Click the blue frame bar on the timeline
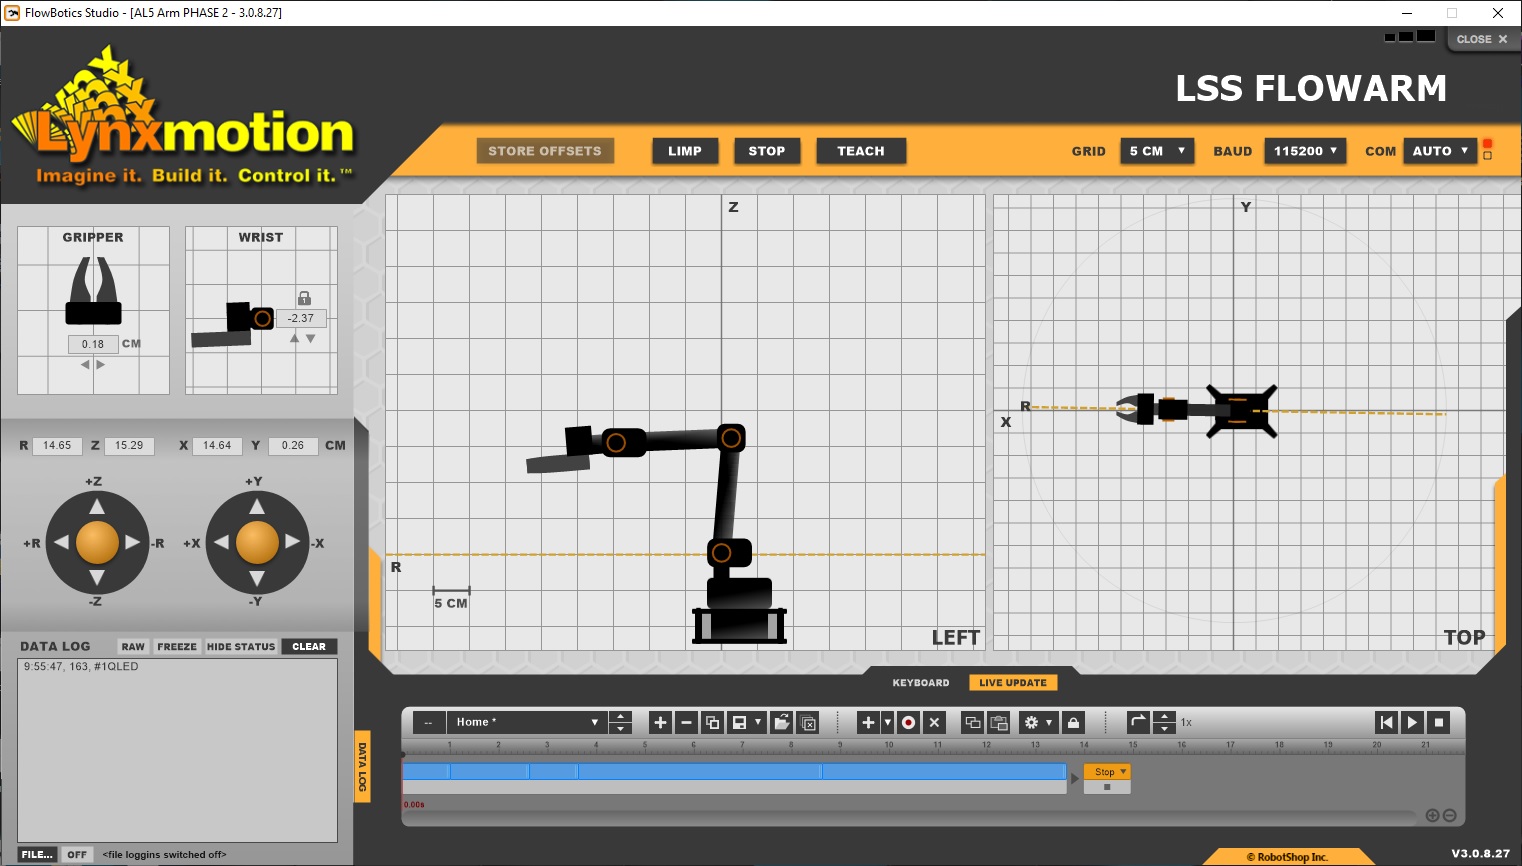The height and width of the screenshot is (866, 1522). (x=734, y=771)
